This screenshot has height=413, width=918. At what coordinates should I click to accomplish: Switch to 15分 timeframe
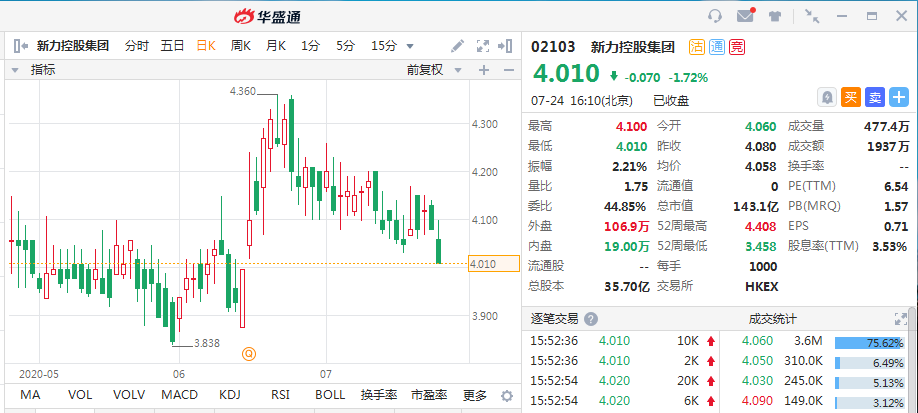(384, 46)
